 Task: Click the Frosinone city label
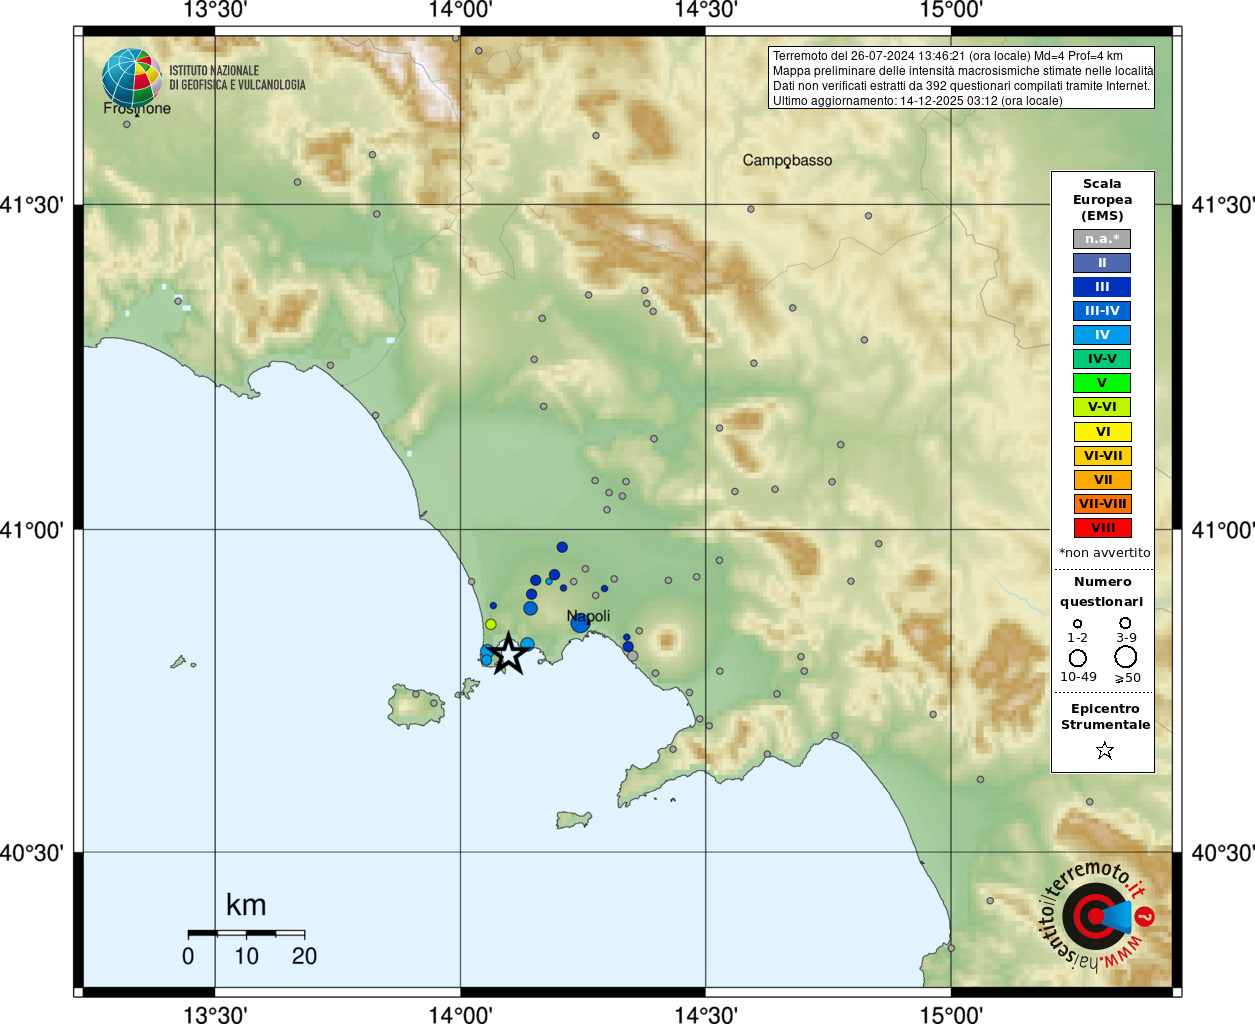137,108
